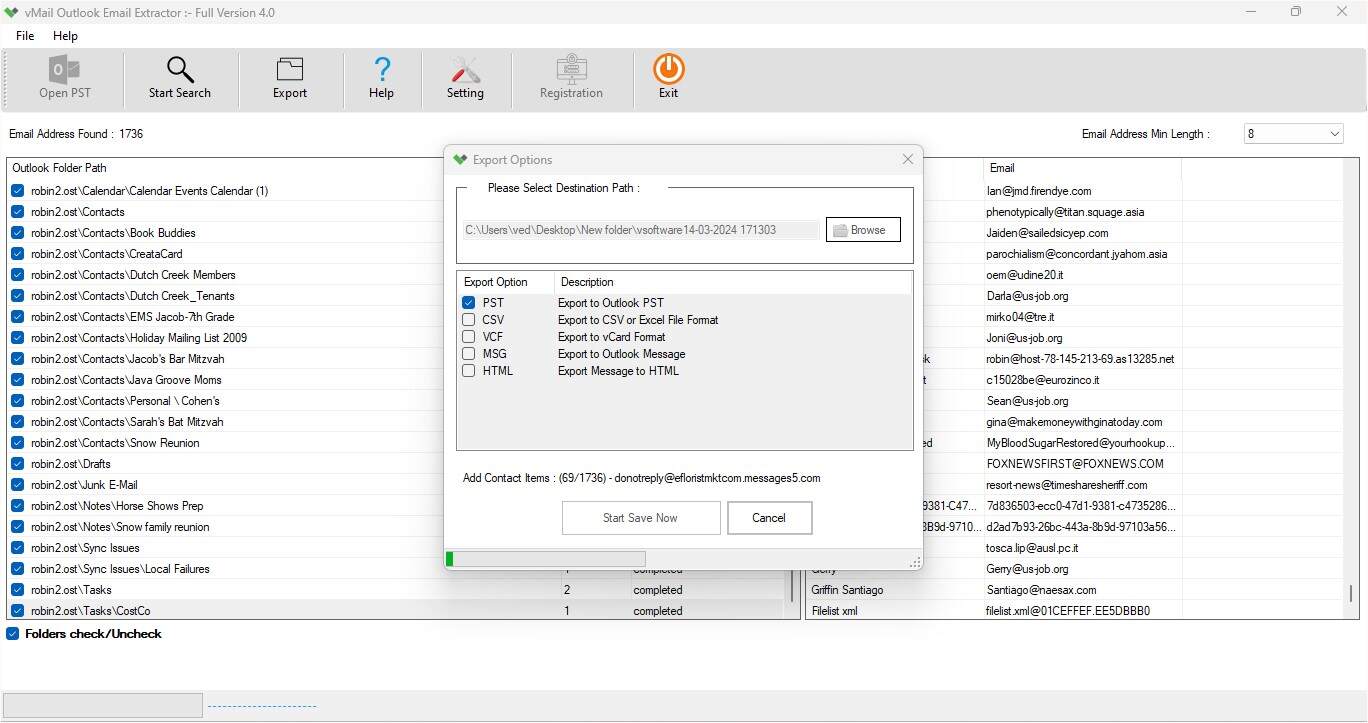Uncheck robin2.ost\Contacts folder checkbox
Screen dimensions: 1368x723
coord(18,212)
